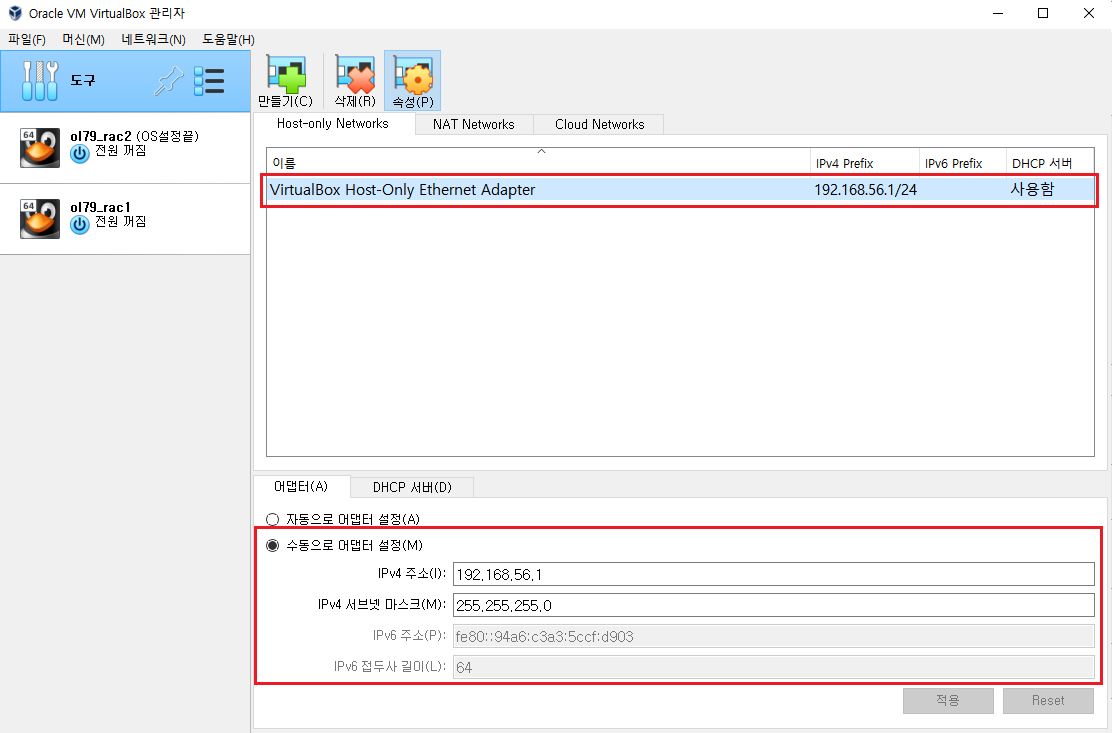Viewport: 1113px width, 733px height.
Task: Click the Reset button
Action: (1048, 700)
